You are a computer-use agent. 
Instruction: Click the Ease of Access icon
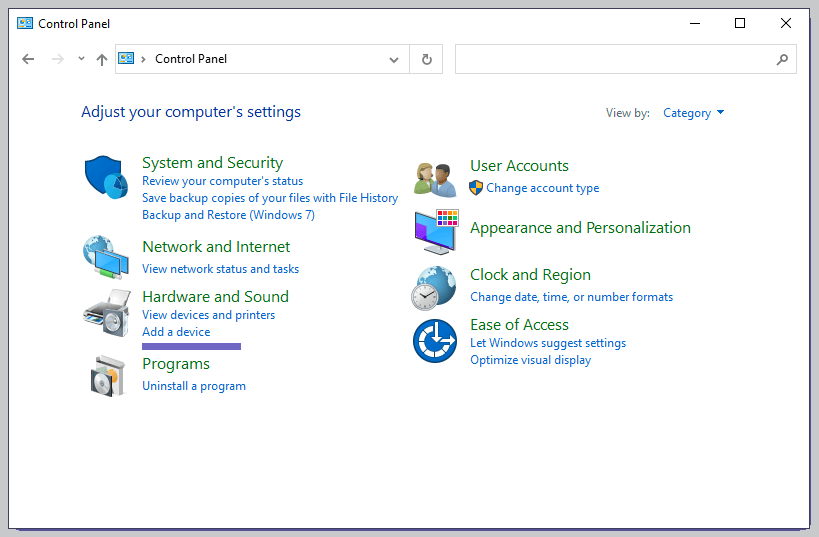[435, 341]
